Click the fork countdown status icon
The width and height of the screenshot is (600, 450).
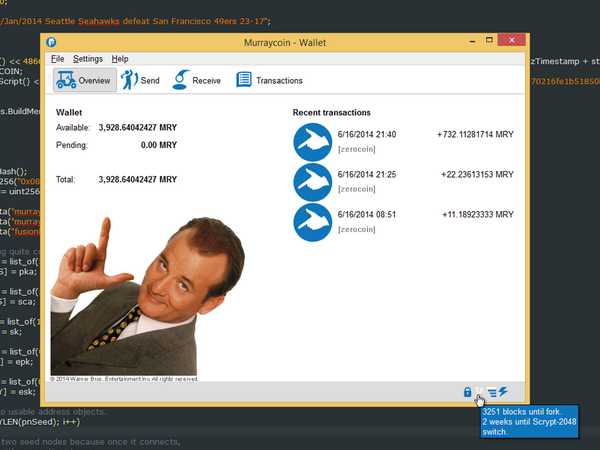479,392
